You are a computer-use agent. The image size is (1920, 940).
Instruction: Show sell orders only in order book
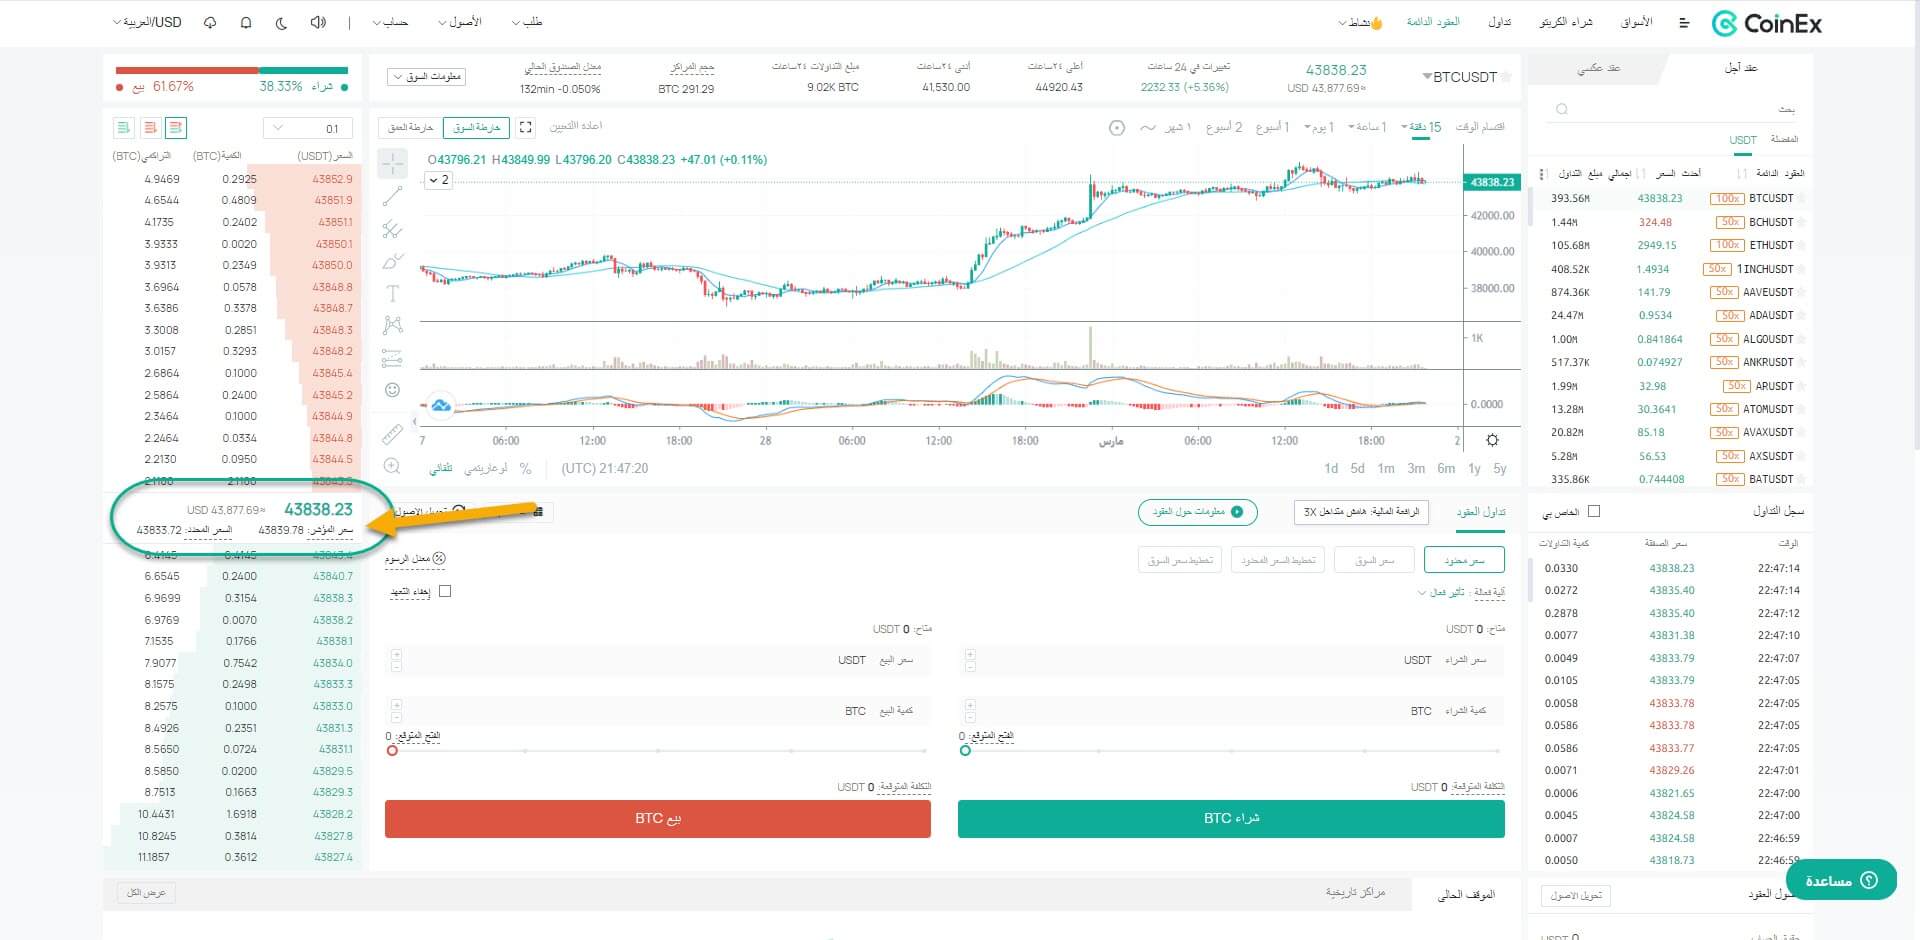(x=150, y=128)
